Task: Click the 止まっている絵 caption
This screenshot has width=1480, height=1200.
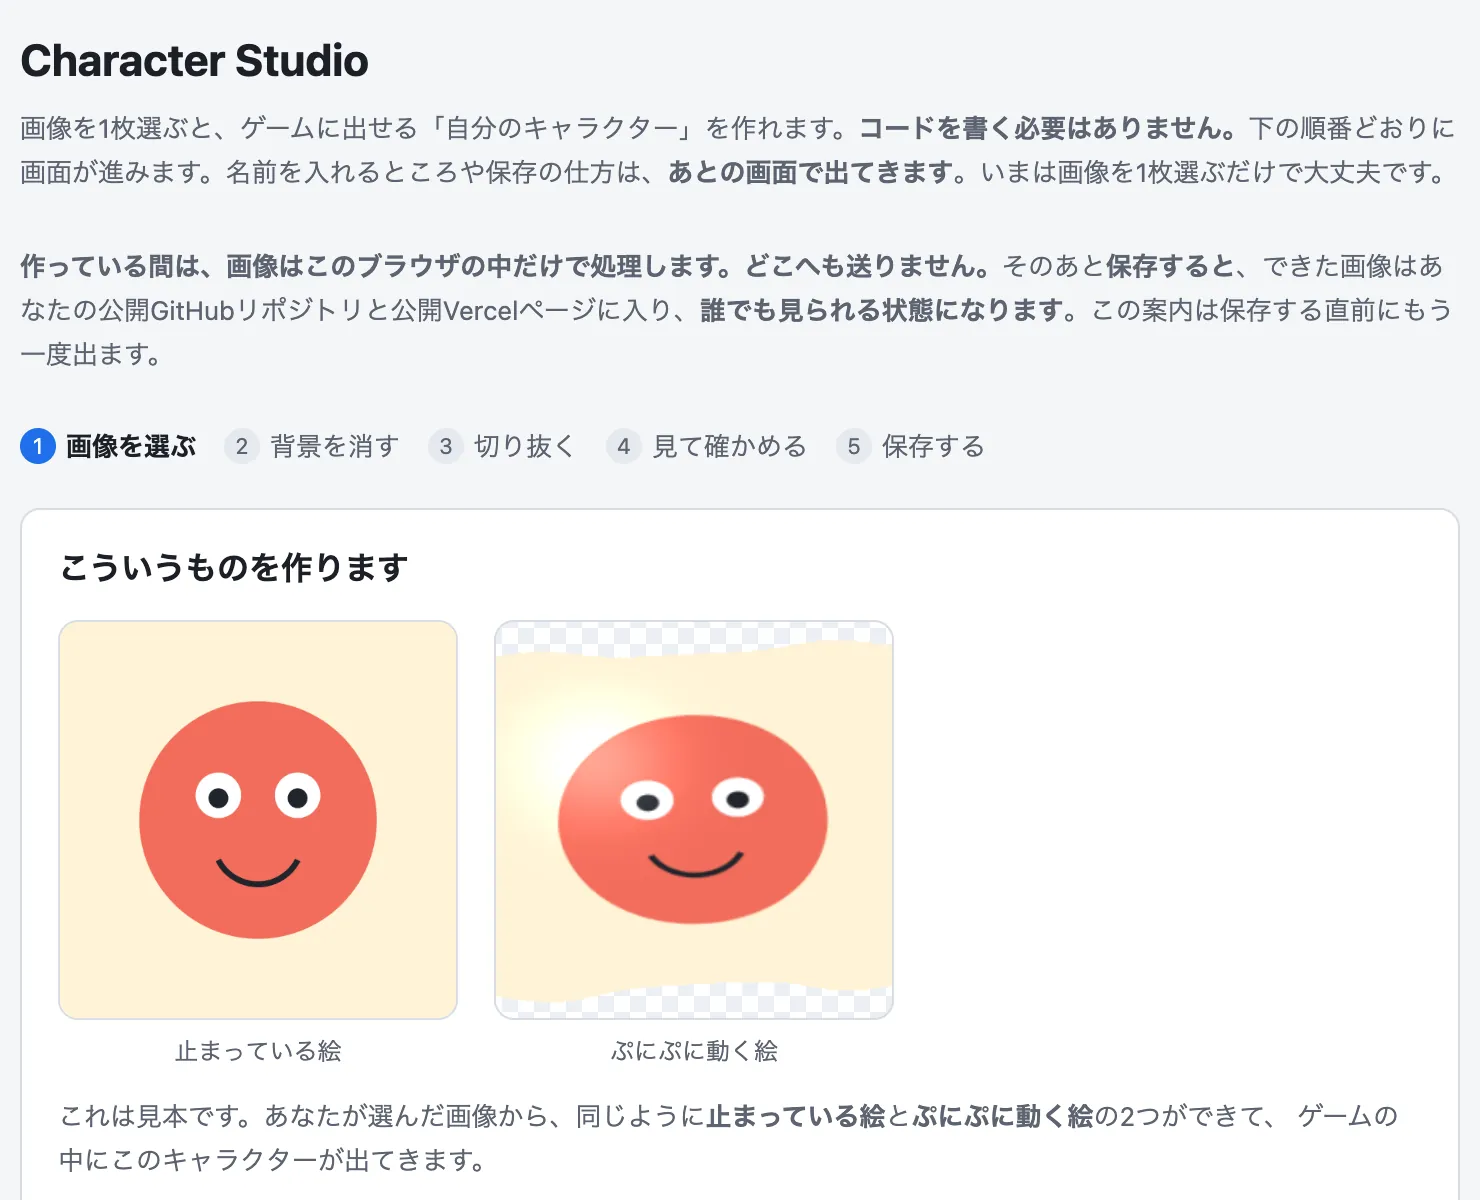Action: (x=258, y=1051)
